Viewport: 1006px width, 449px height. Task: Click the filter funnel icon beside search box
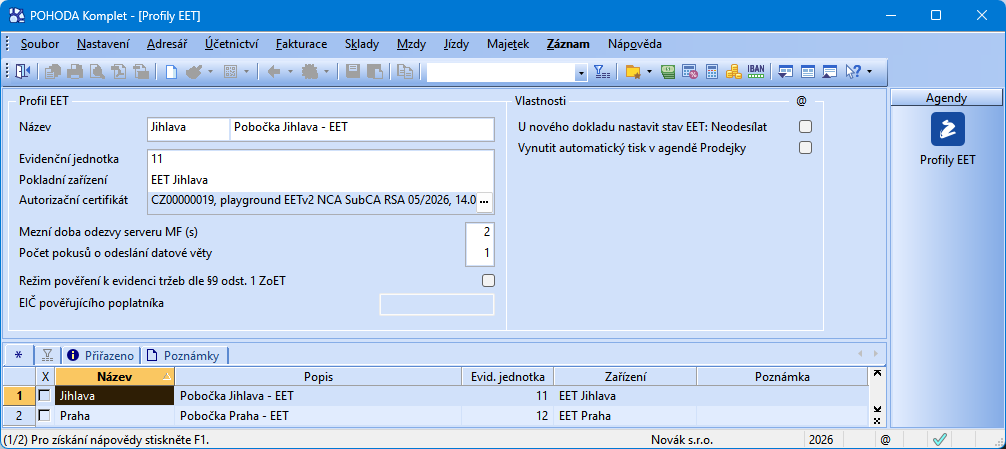[601, 71]
